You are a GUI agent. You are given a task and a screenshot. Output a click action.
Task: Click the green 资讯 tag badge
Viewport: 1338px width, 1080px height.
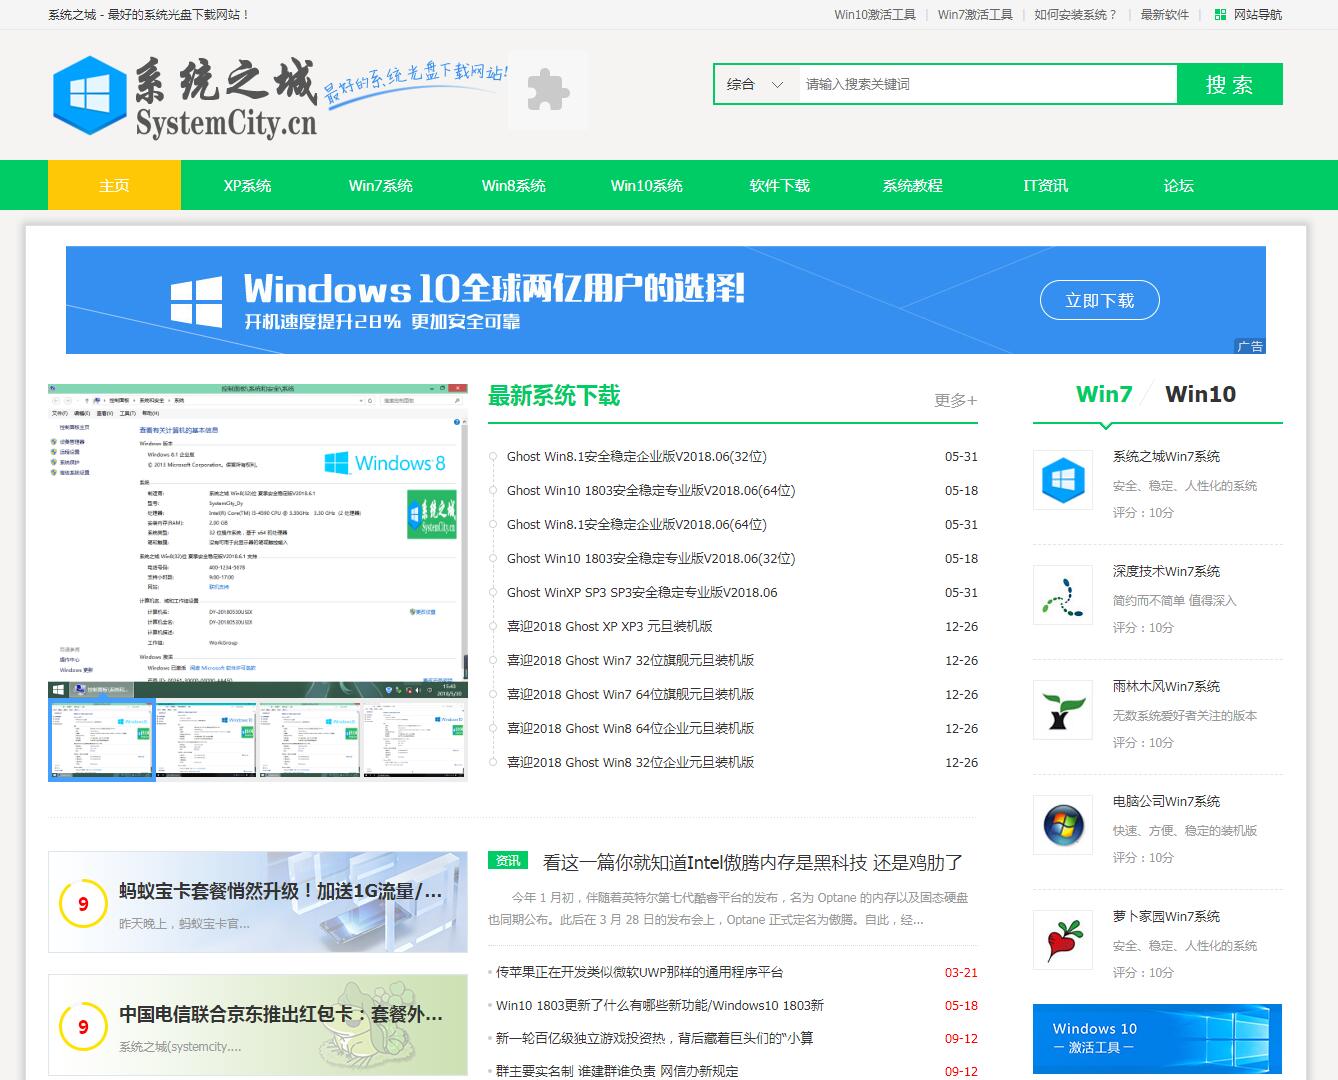508,860
